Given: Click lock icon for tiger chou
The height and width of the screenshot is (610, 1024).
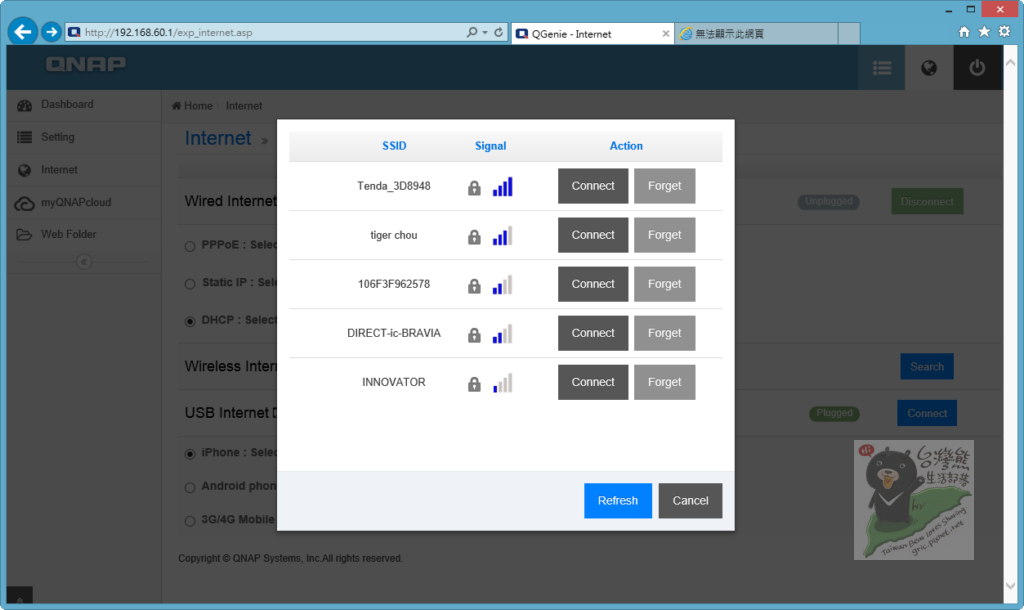Looking at the screenshot, I should [474, 237].
